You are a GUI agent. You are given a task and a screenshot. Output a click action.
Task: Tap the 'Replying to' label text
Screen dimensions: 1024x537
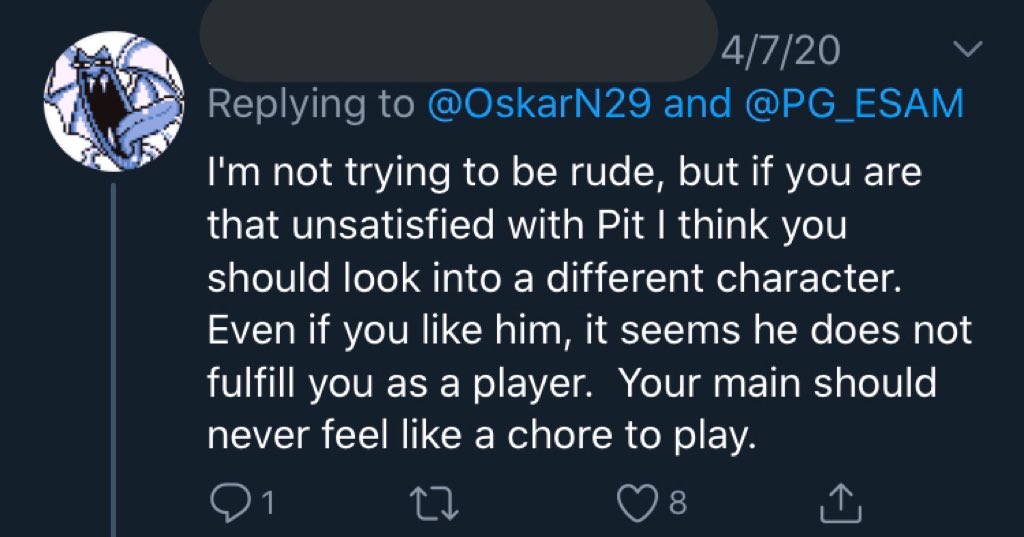point(311,105)
